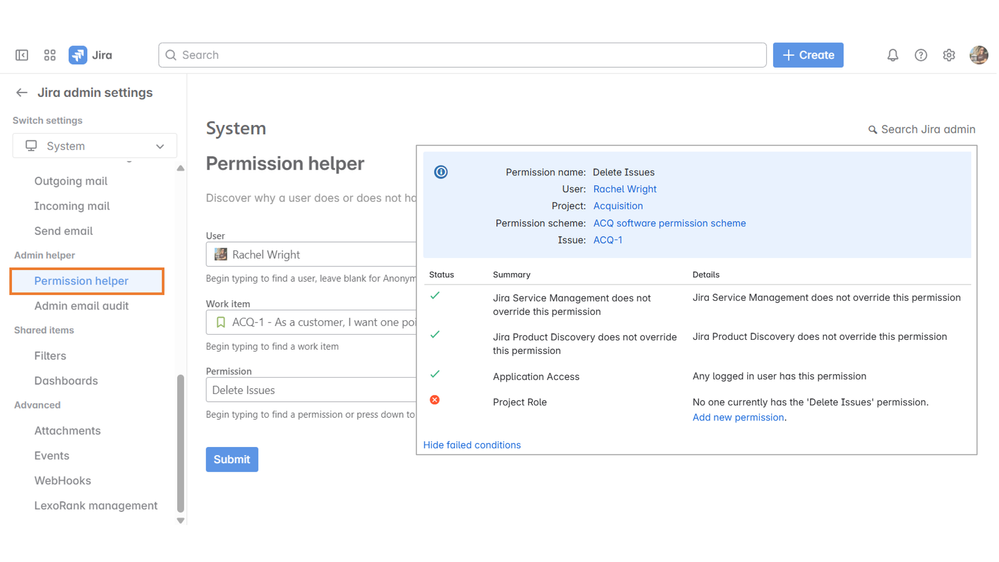This screenshot has width=999, height=562.
Task: Click the Jira logo icon
Action: pyautogui.click(x=78, y=55)
